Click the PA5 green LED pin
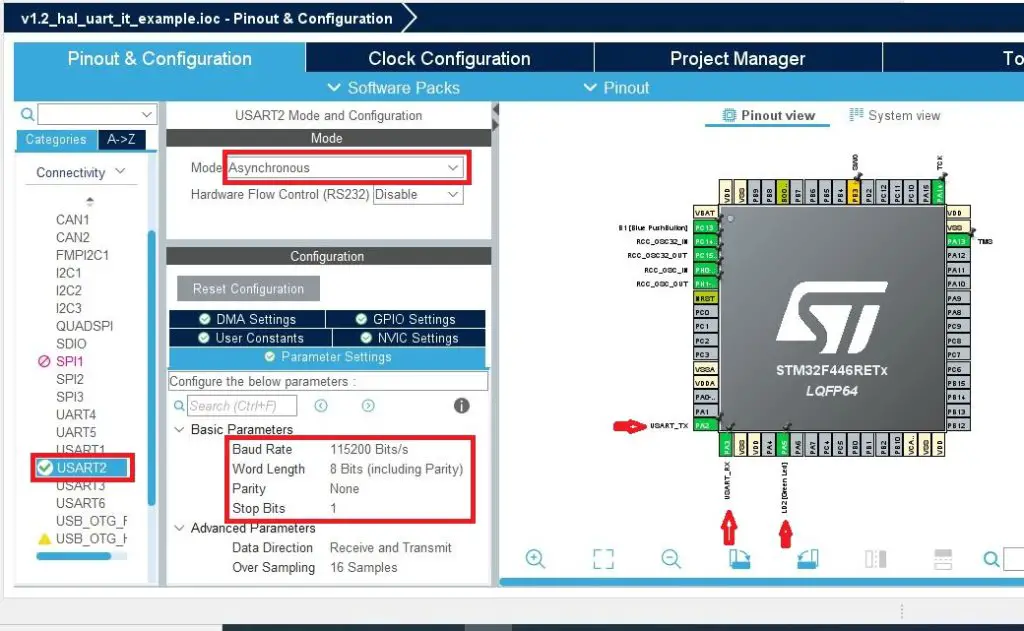 tap(784, 445)
